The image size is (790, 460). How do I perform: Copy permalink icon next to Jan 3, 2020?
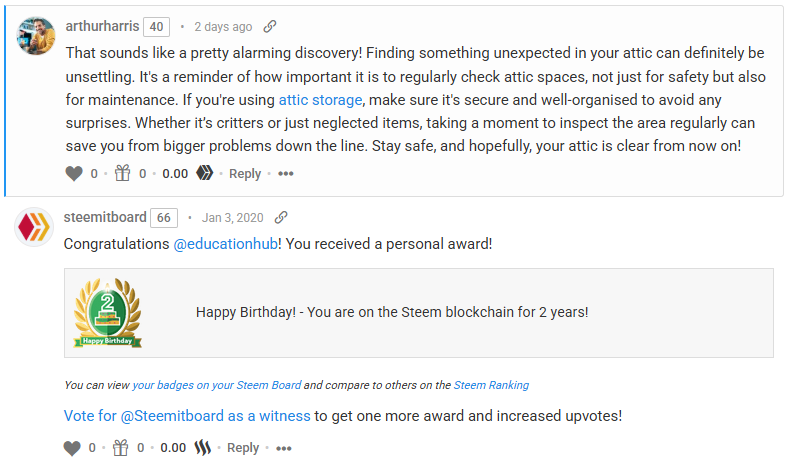(281, 217)
